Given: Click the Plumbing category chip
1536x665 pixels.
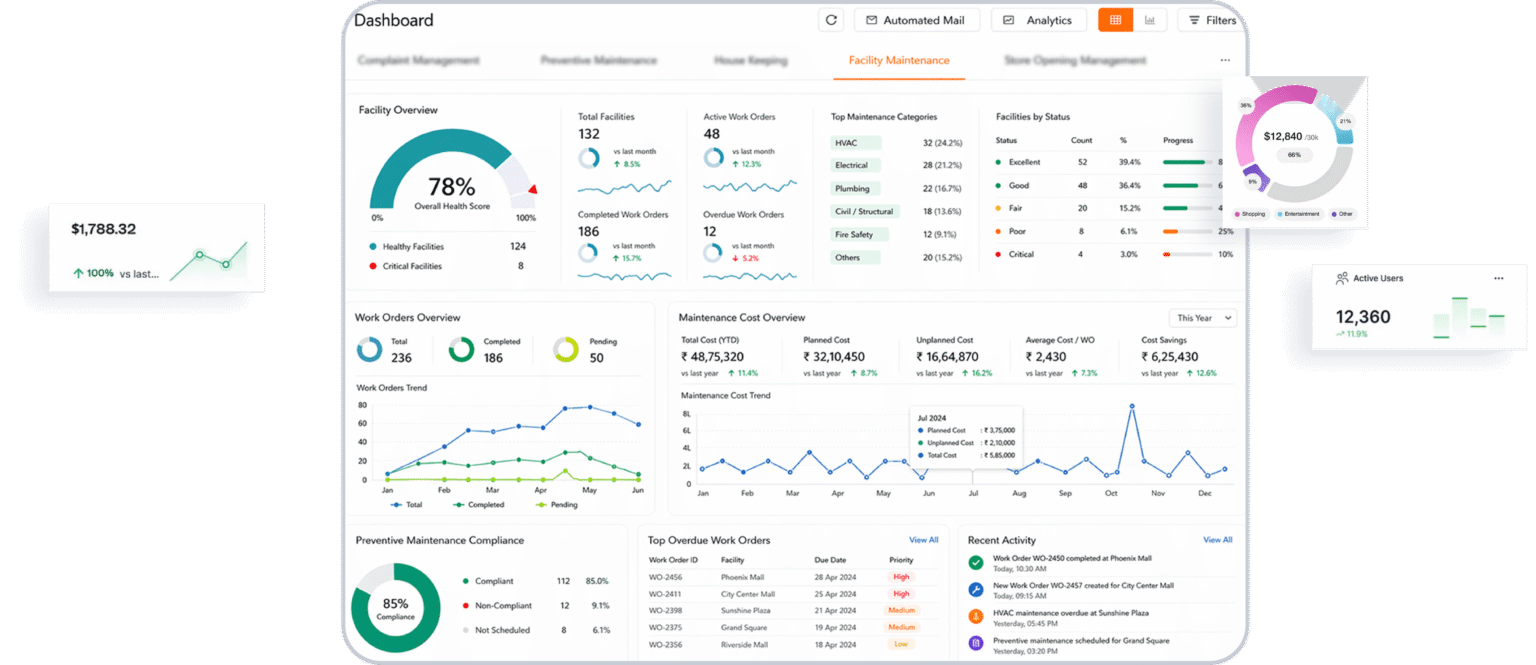Looking at the screenshot, I should point(856,189).
